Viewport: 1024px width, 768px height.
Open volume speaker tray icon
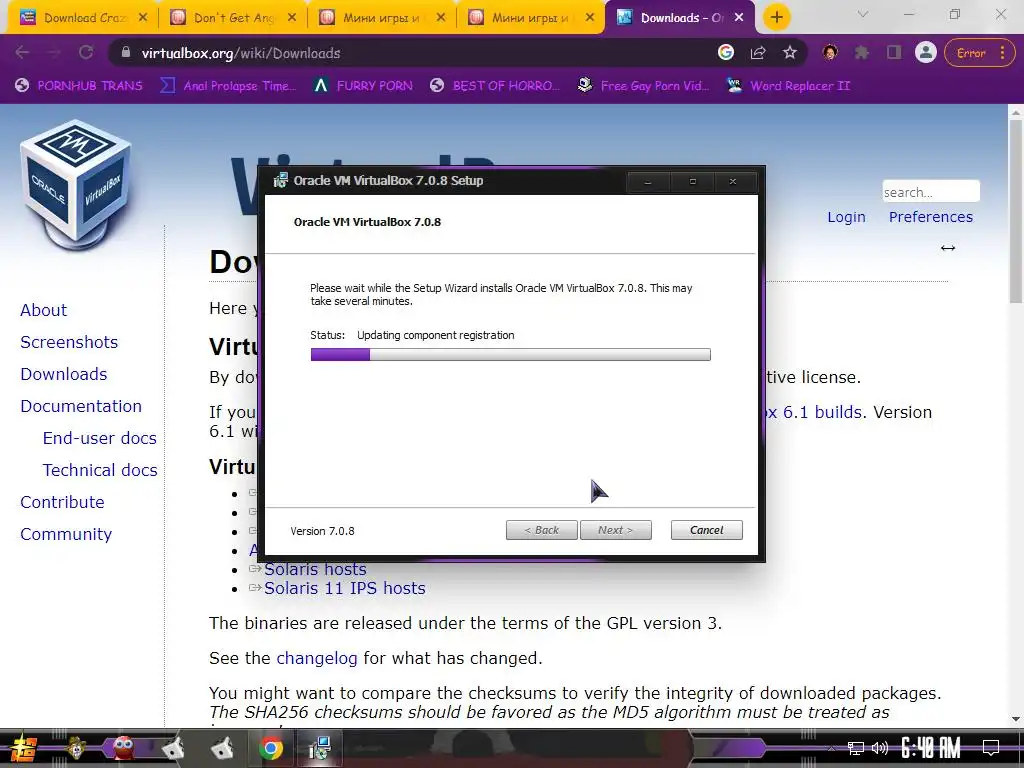point(880,748)
